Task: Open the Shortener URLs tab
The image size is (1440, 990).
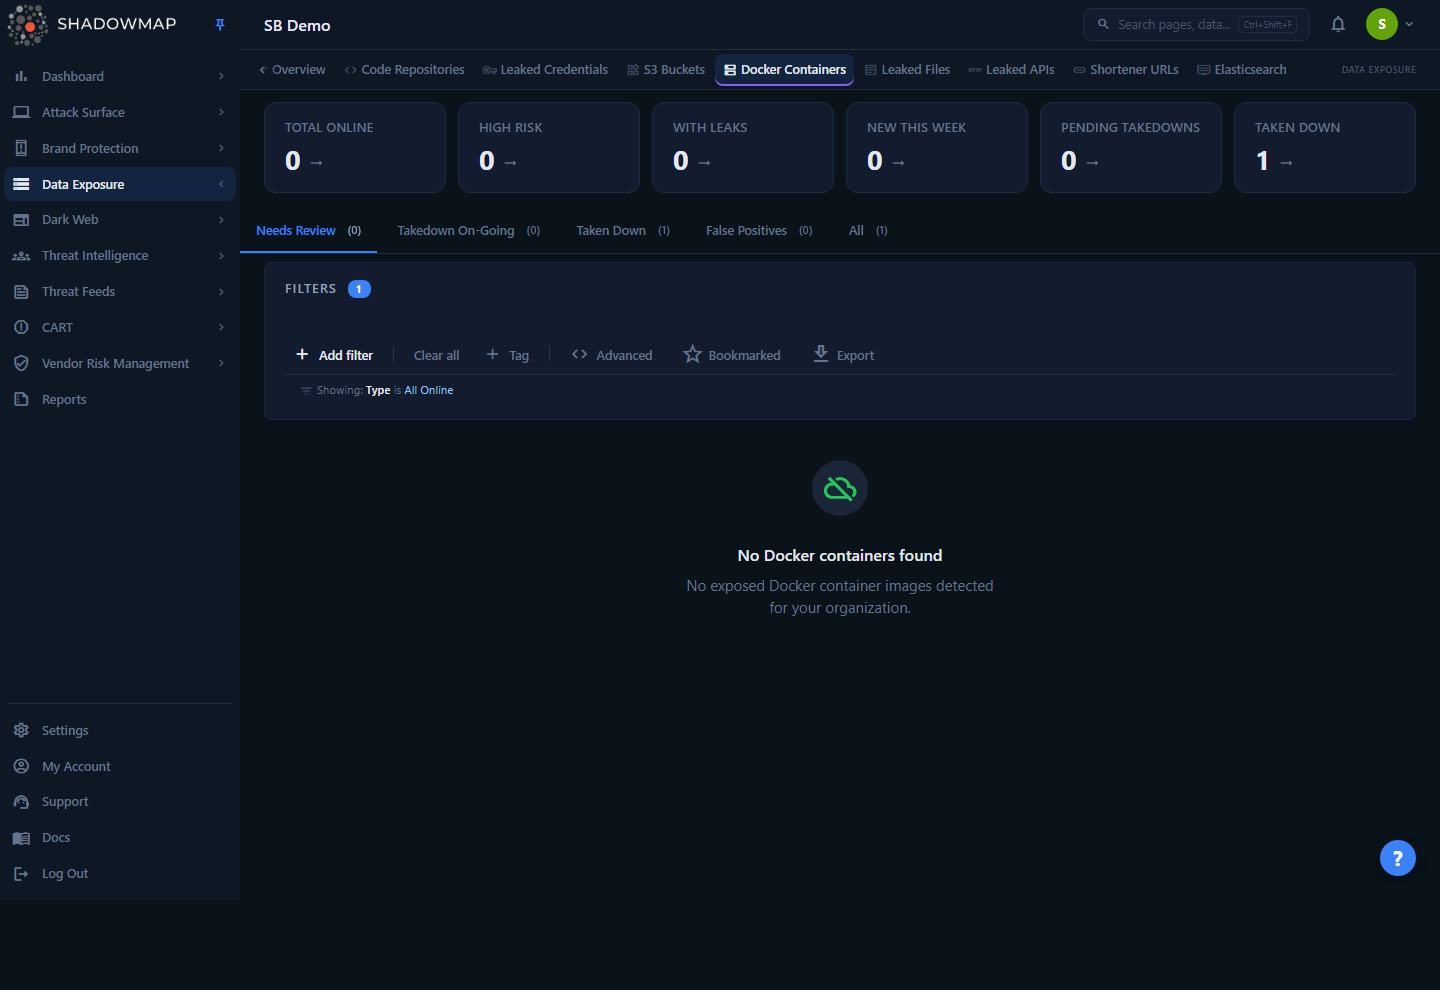Action: coord(1126,70)
